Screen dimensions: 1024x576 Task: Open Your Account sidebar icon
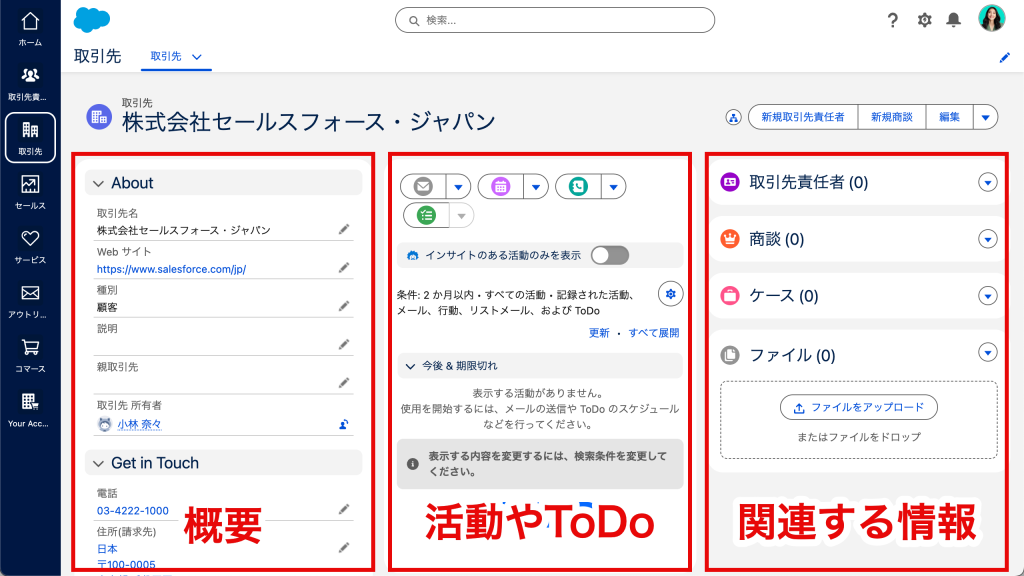click(30, 410)
